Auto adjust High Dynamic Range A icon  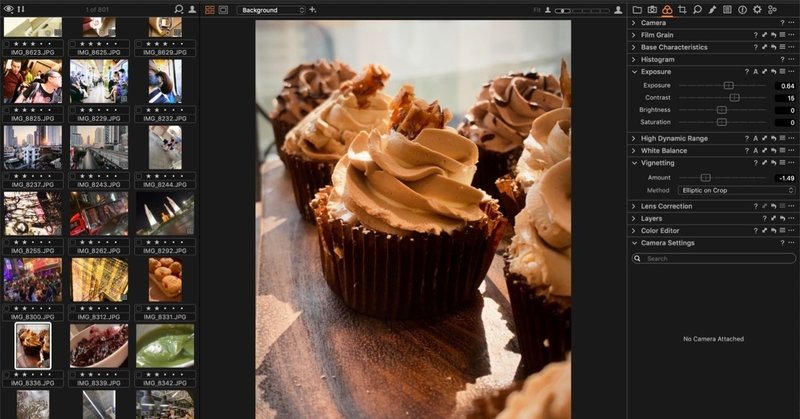(756, 138)
